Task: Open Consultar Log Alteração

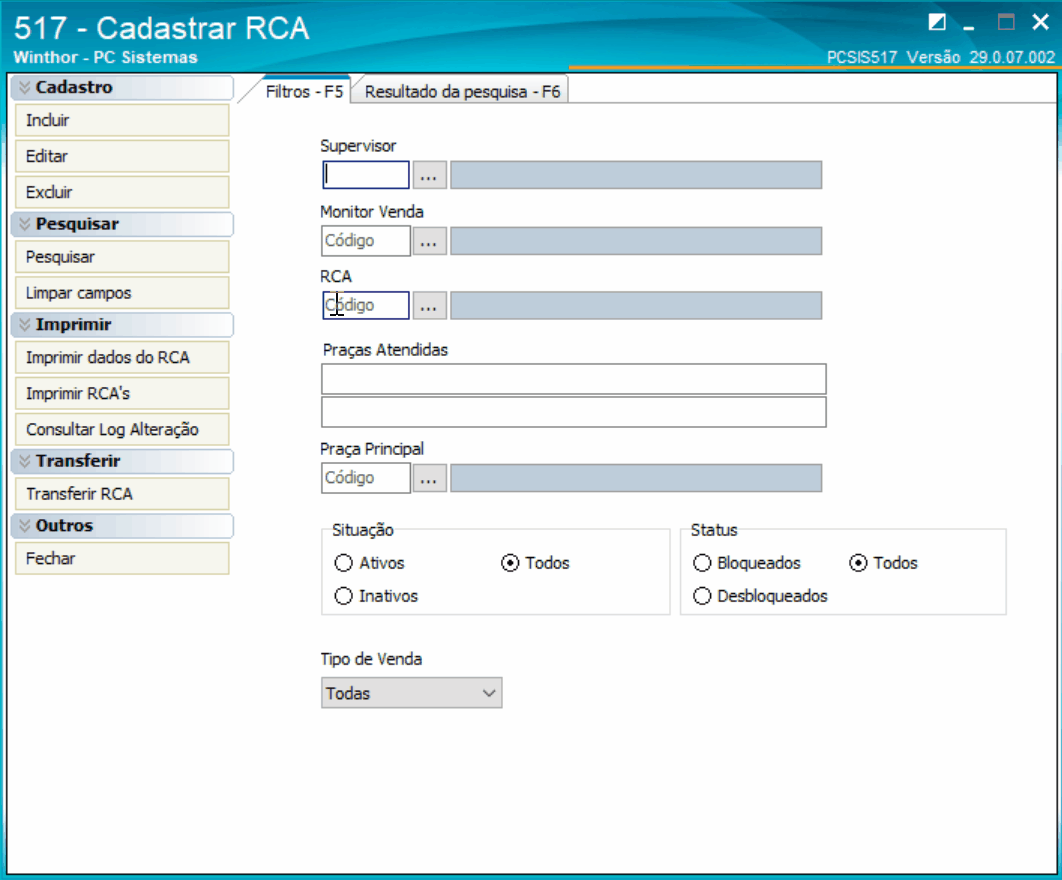Action: click(x=122, y=429)
